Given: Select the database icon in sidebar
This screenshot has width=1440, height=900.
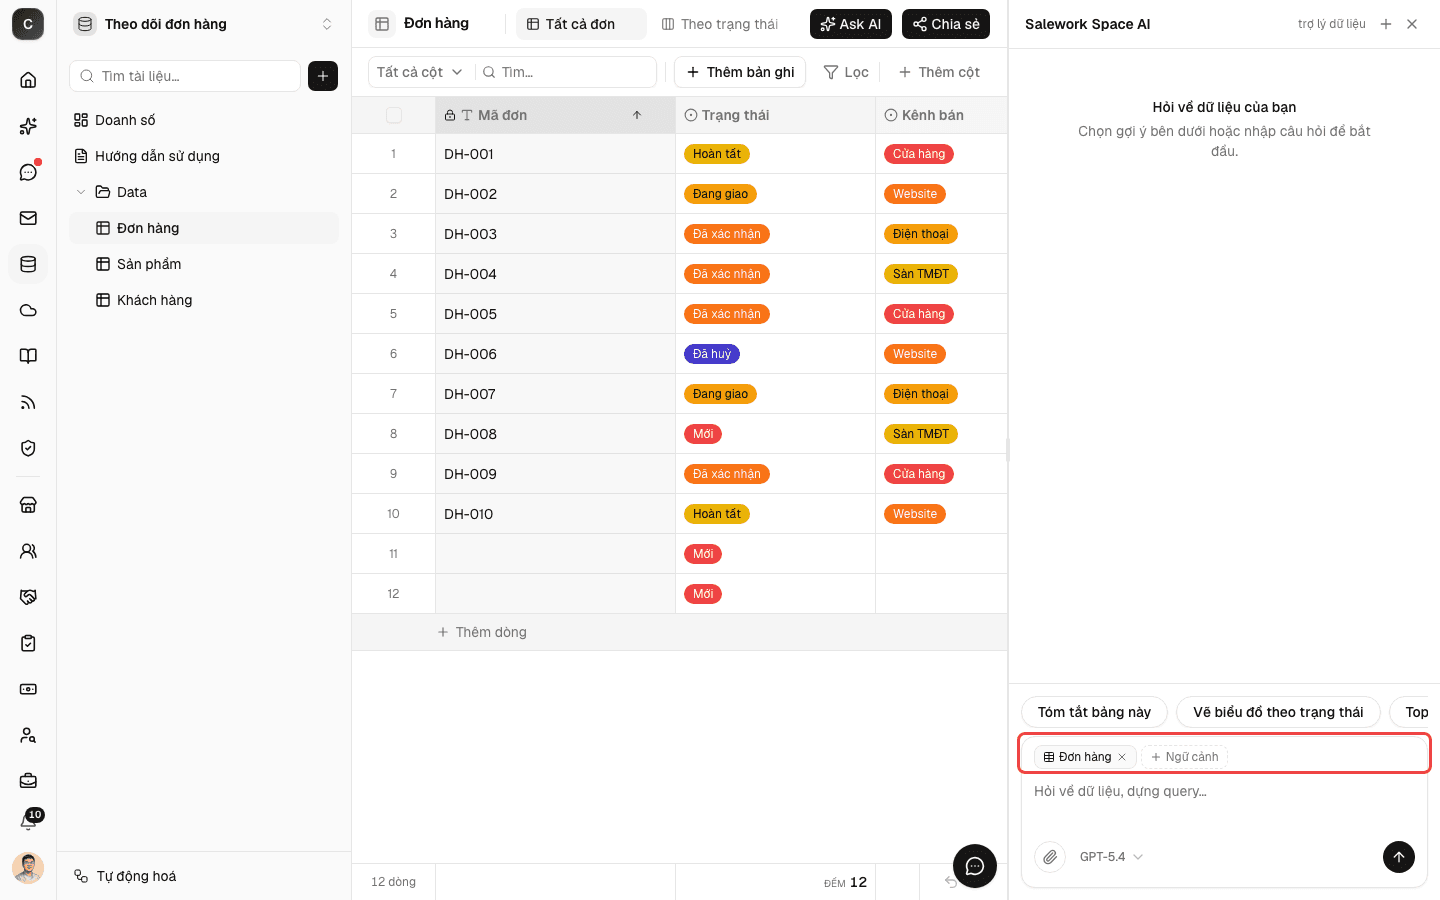Looking at the screenshot, I should coord(28,264).
